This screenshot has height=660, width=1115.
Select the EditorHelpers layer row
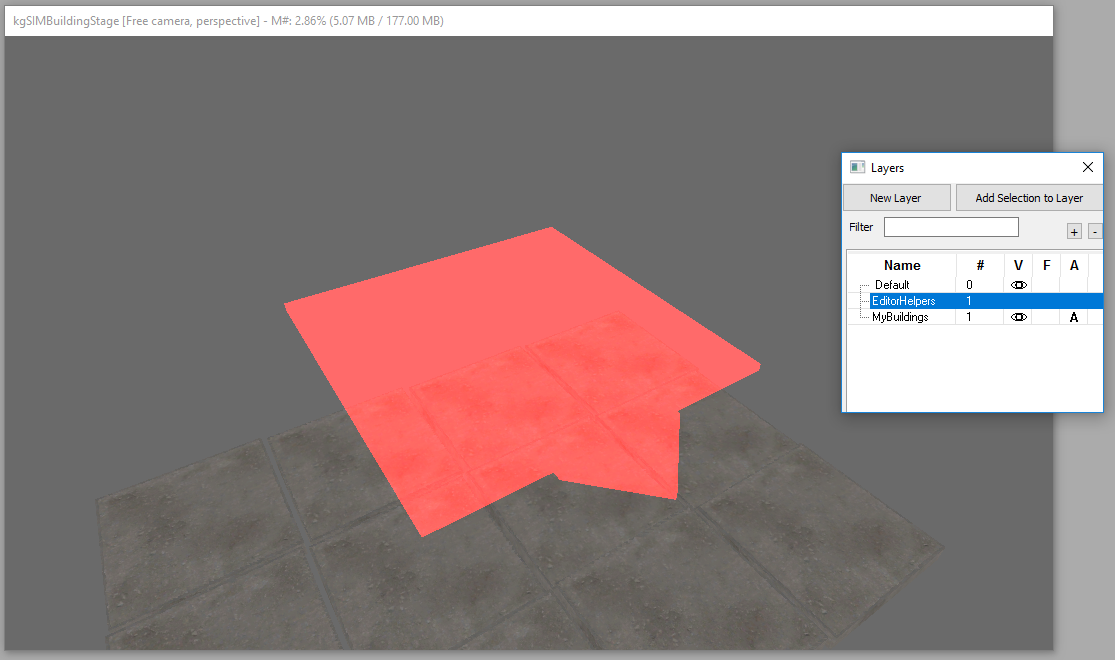coord(975,301)
